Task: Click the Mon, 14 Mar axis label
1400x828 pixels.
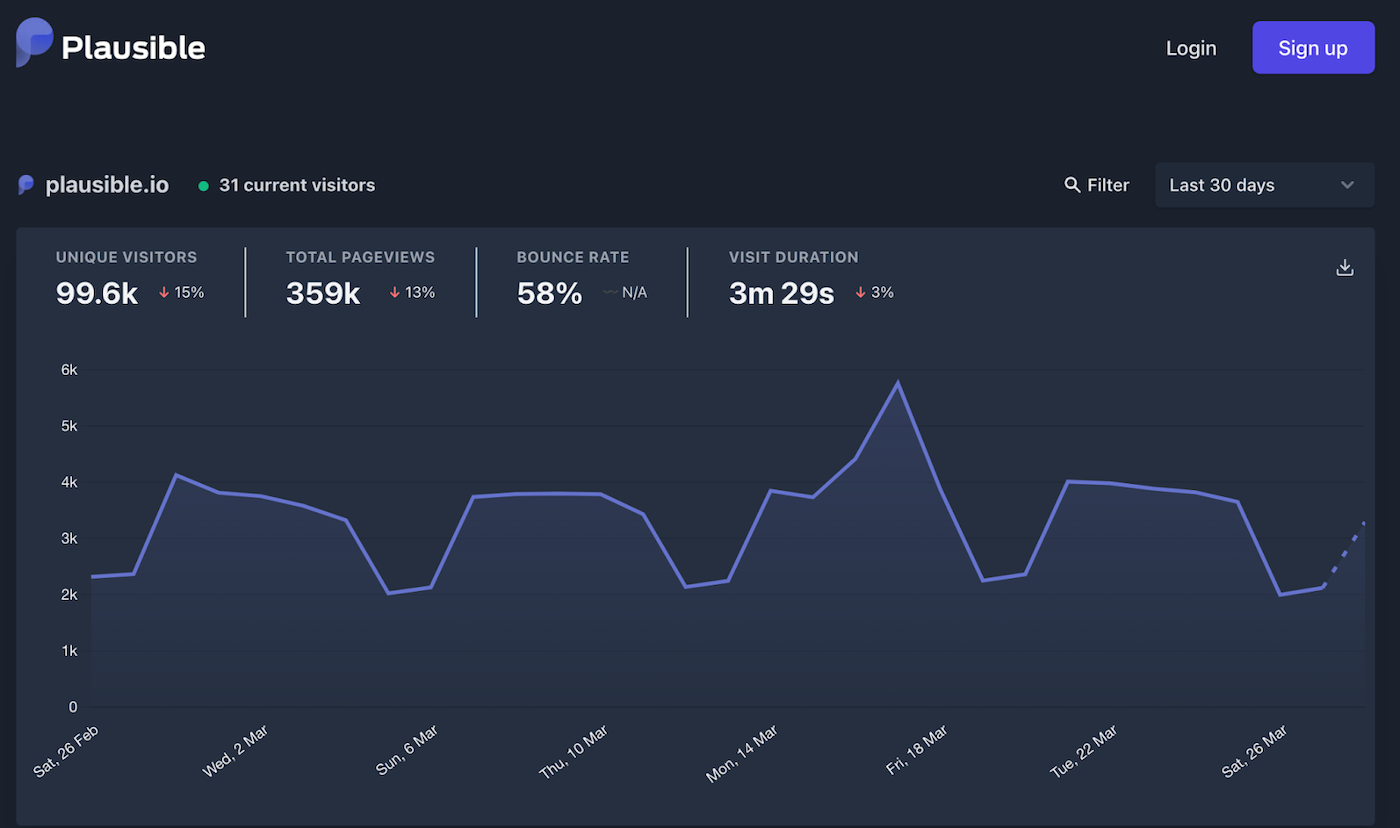Action: 742,754
